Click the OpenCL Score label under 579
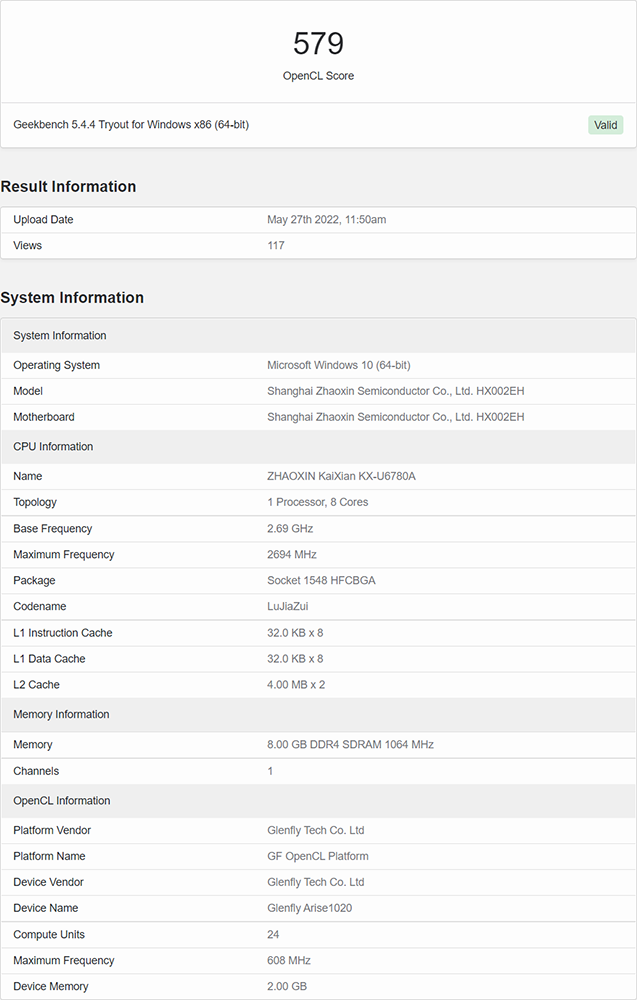This screenshot has width=637, height=1000. point(318,76)
